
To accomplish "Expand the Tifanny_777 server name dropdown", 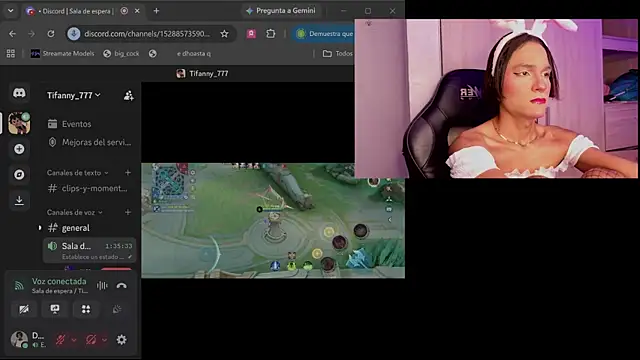I will coord(73,96).
